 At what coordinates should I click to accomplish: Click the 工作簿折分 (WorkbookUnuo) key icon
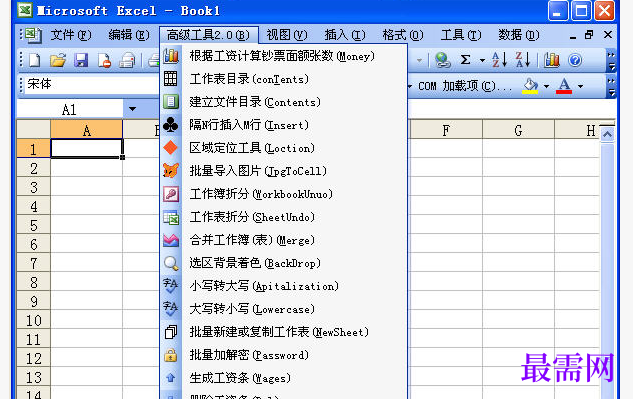[x=171, y=194]
